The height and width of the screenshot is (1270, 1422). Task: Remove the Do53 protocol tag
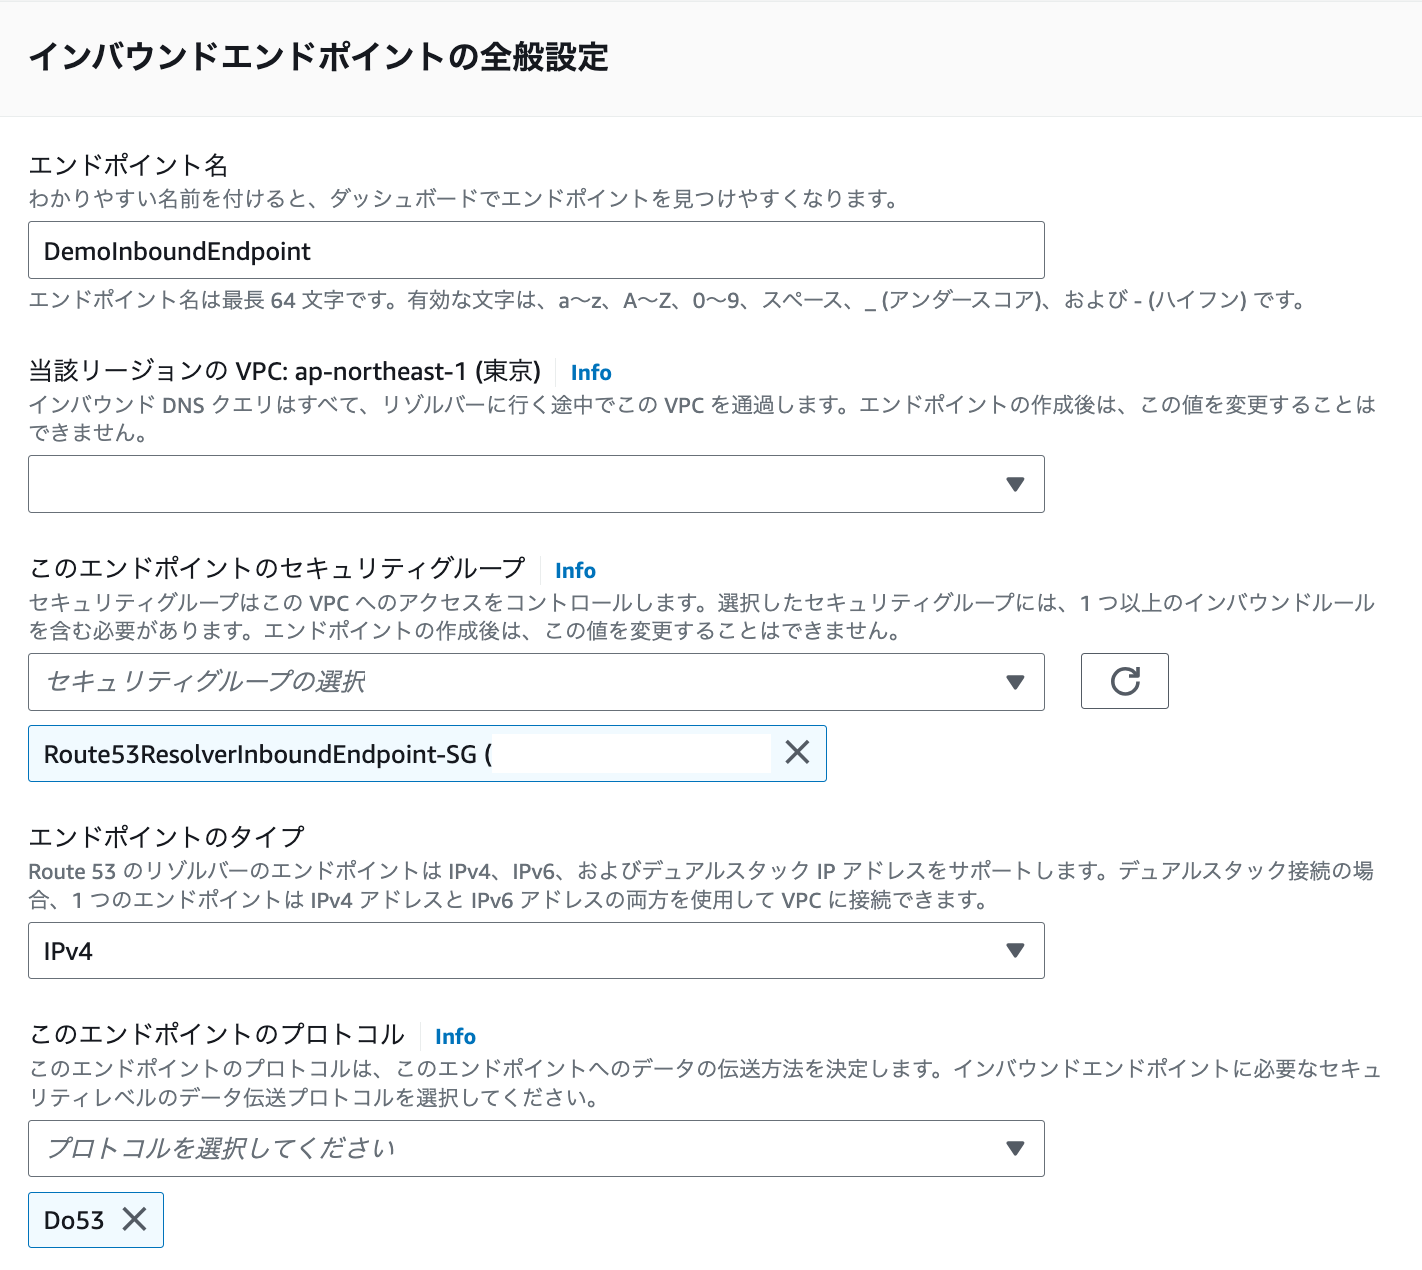point(134,1219)
